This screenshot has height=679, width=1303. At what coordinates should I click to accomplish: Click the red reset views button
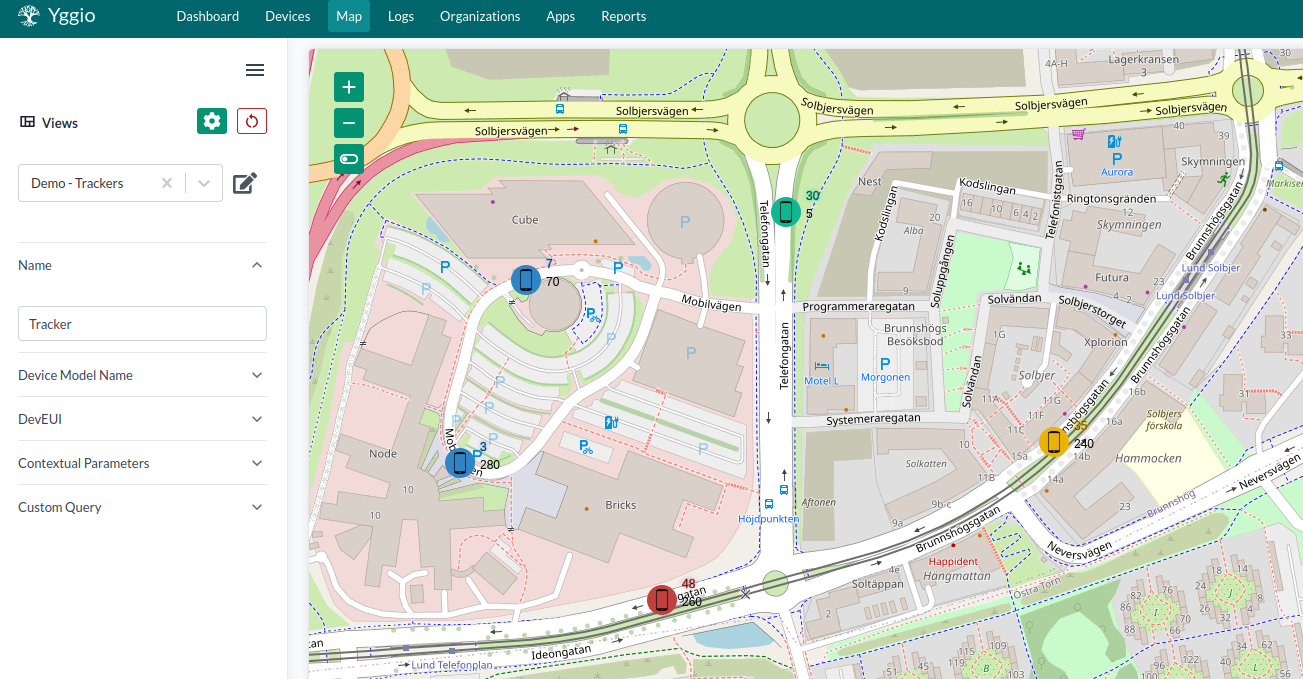pyautogui.click(x=252, y=121)
